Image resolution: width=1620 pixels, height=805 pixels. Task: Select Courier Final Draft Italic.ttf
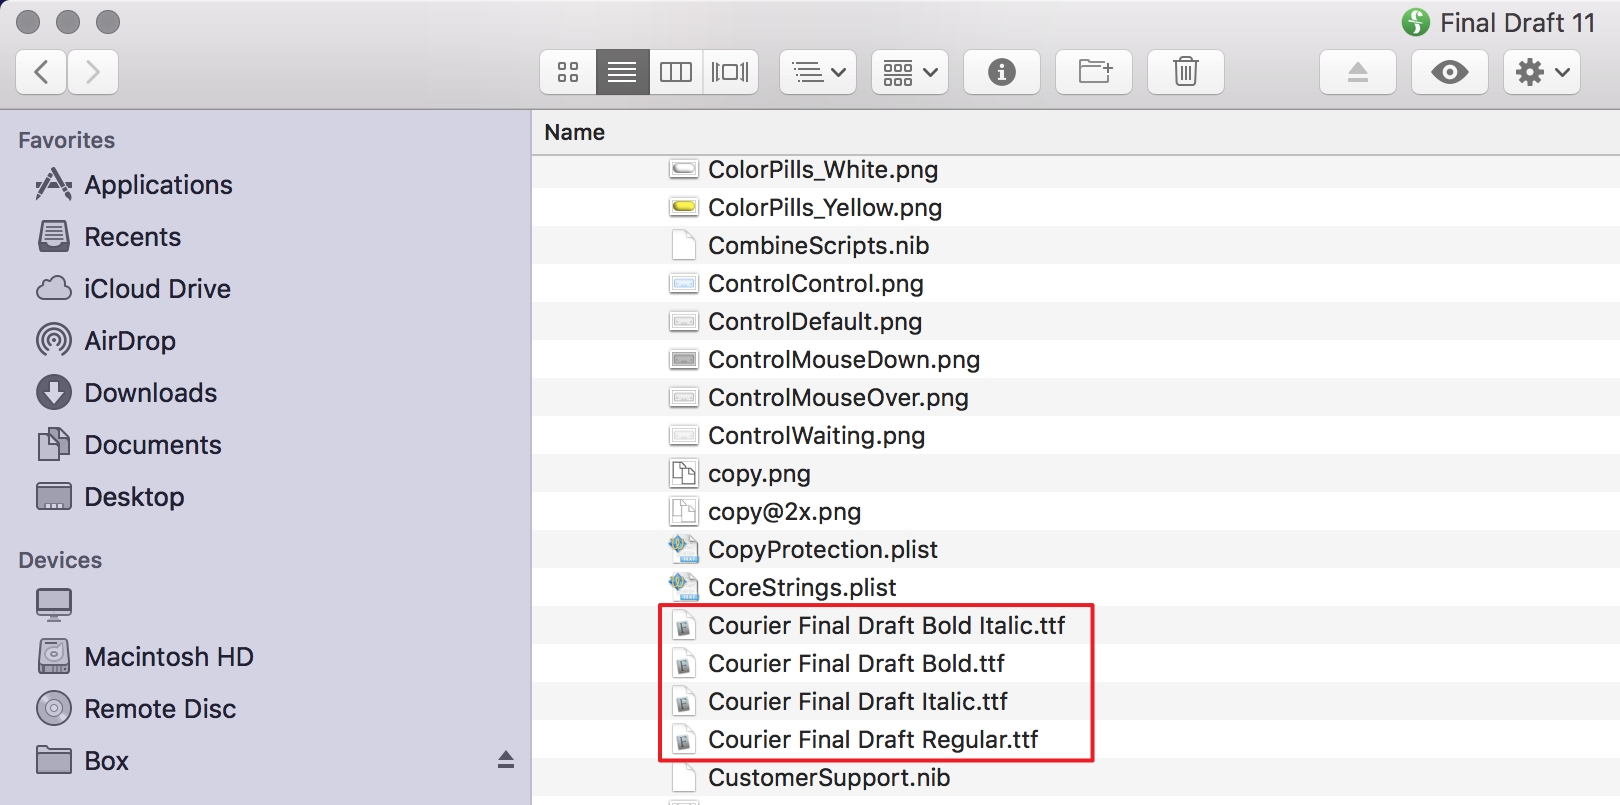tap(858, 702)
